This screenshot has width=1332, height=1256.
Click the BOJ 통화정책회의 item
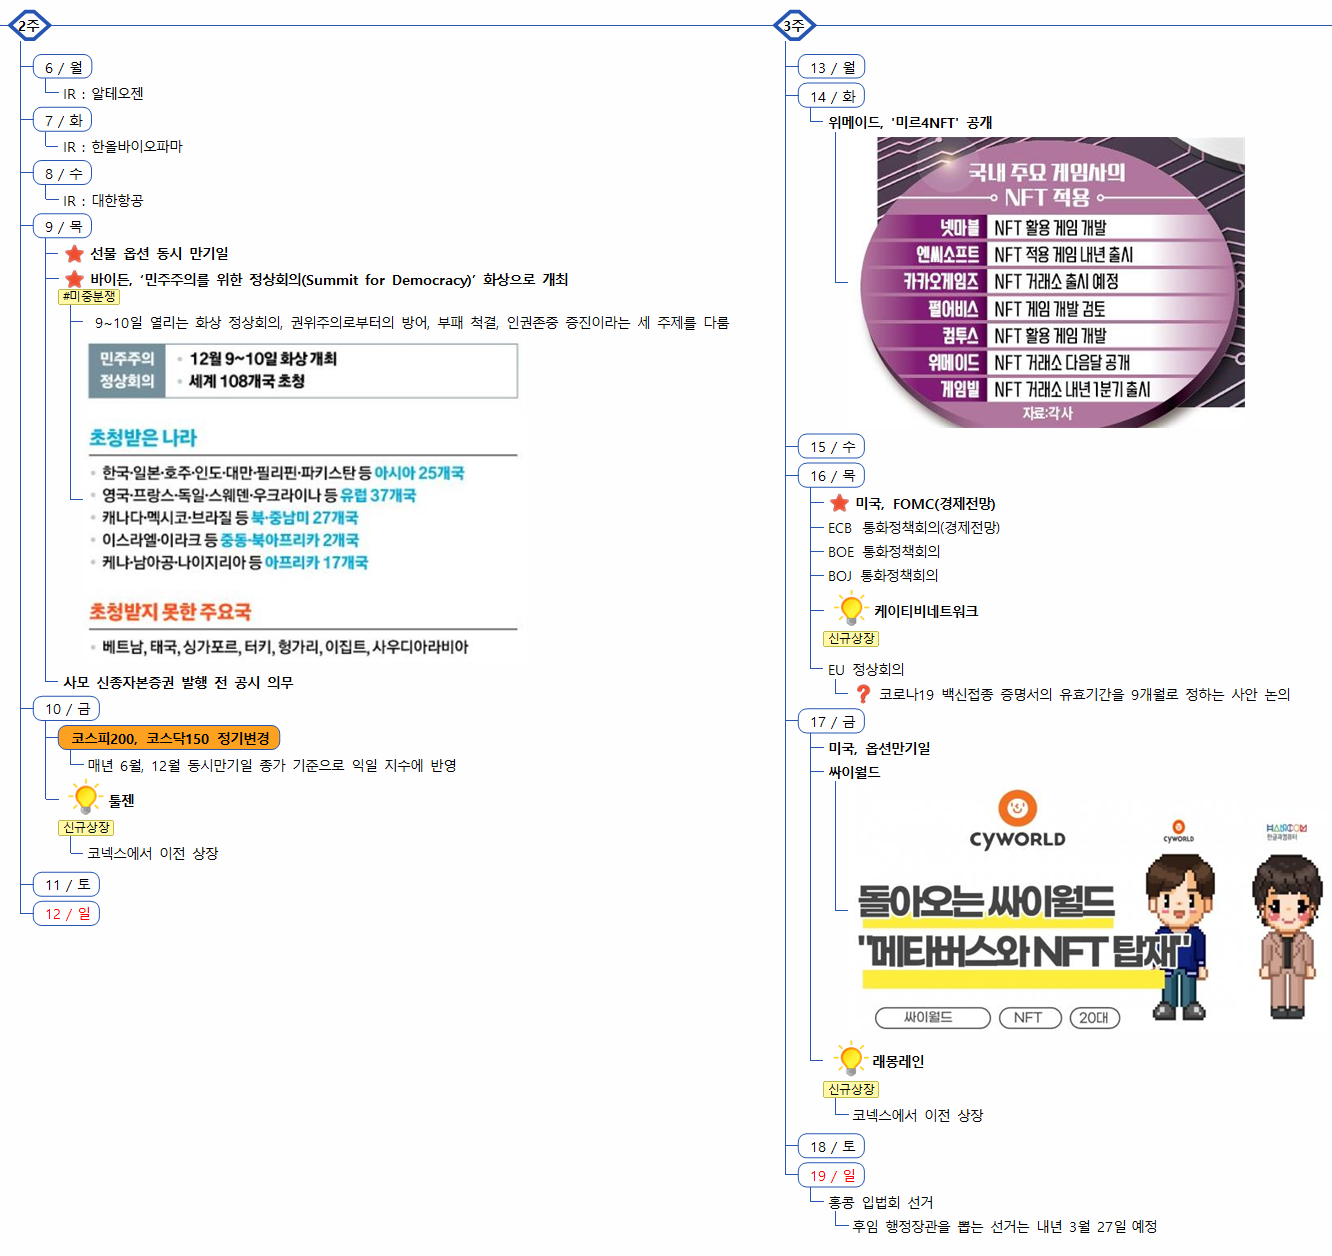pos(883,575)
